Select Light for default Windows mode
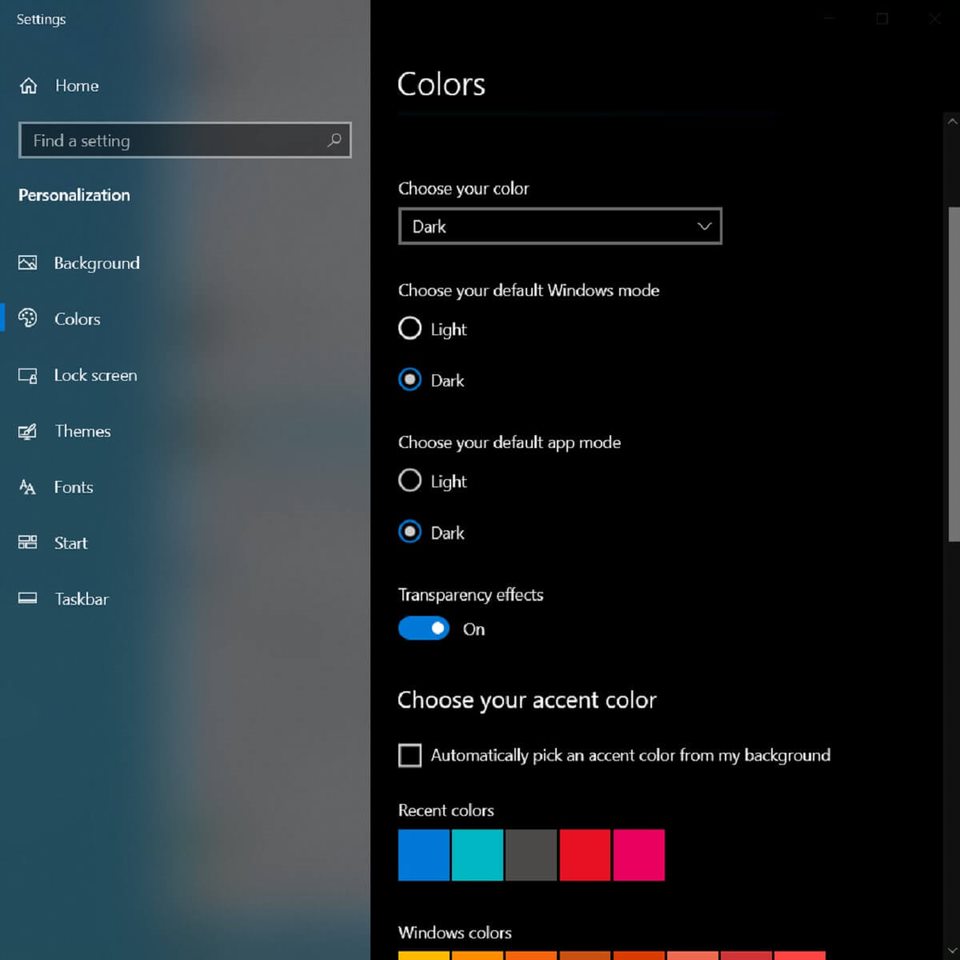The width and height of the screenshot is (960, 960). (x=410, y=329)
